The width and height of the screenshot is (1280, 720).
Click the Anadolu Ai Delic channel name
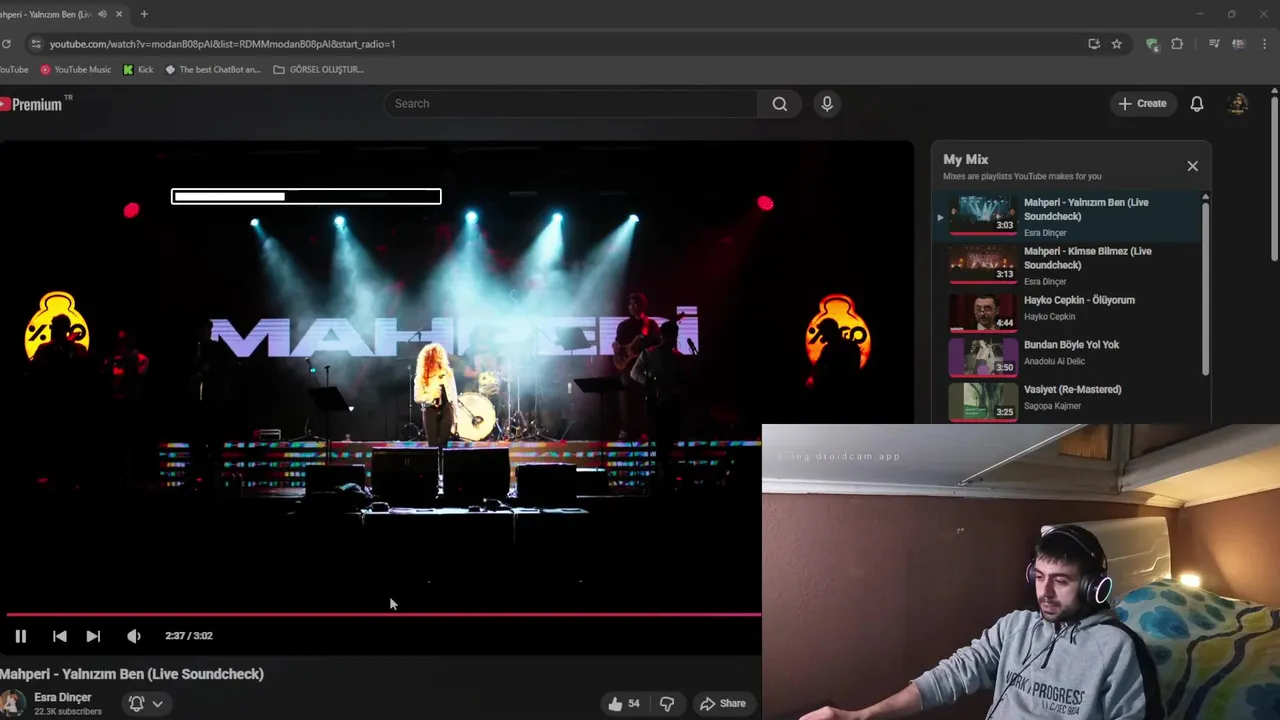(x=1054, y=362)
